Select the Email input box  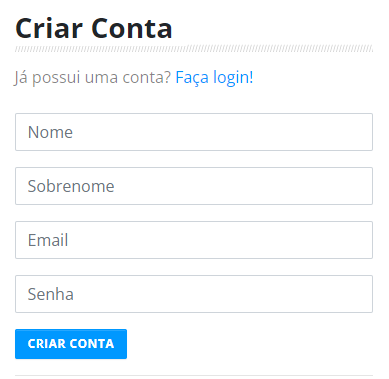pyautogui.click(x=194, y=240)
